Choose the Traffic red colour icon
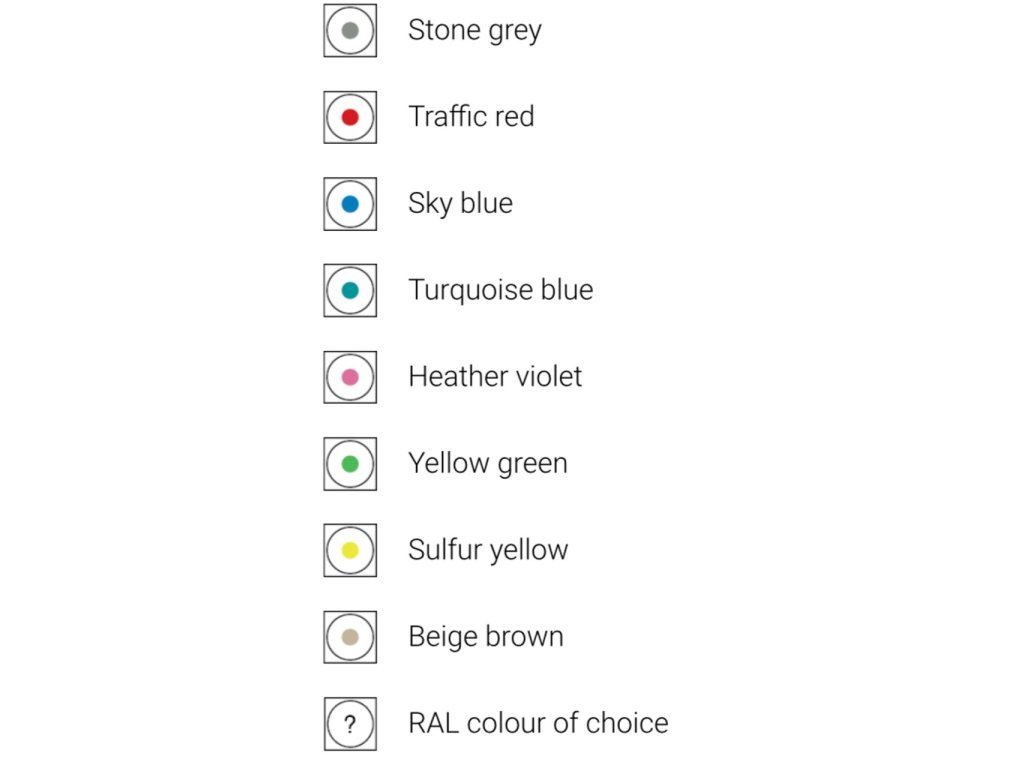 (350, 118)
